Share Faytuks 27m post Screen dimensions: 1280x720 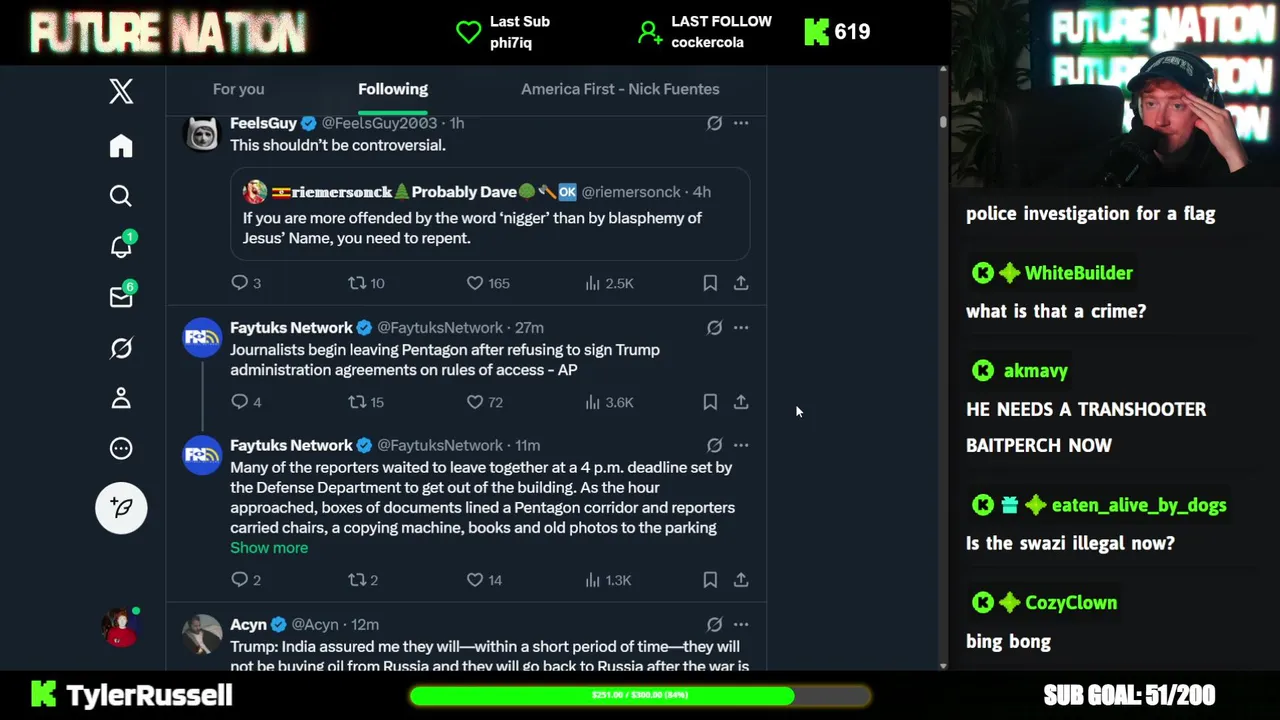coord(741,402)
